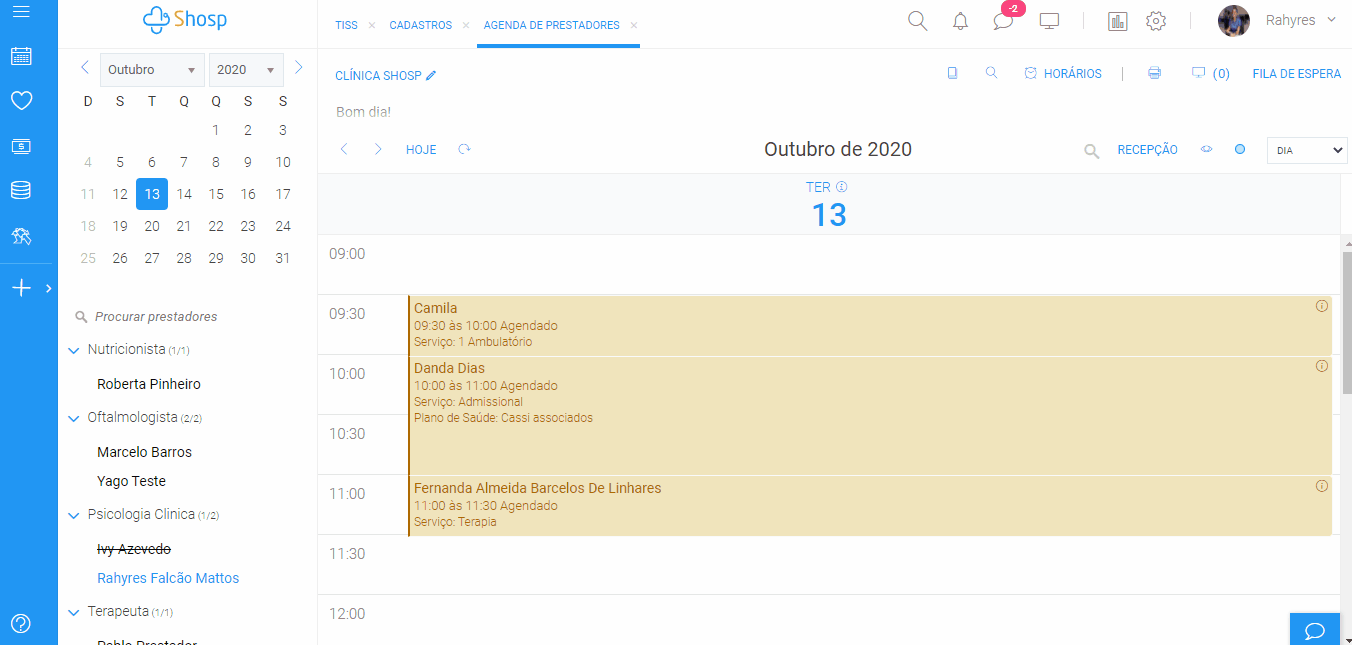Close the TISS tab
This screenshot has height=645, width=1352.
point(371,25)
